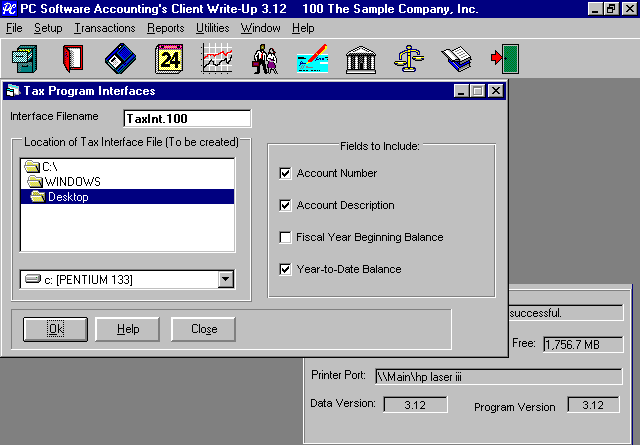
Task: Maximize the Tax Program Interfaces window
Action: (477, 91)
